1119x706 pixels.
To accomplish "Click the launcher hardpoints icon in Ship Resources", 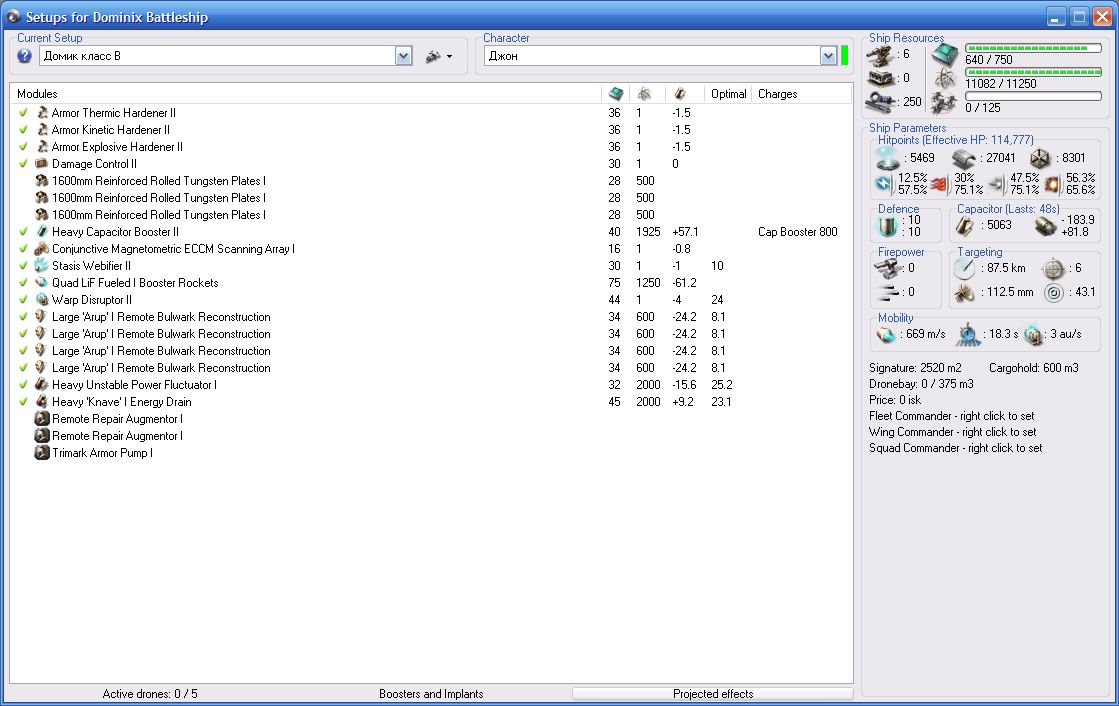I will click(x=881, y=78).
